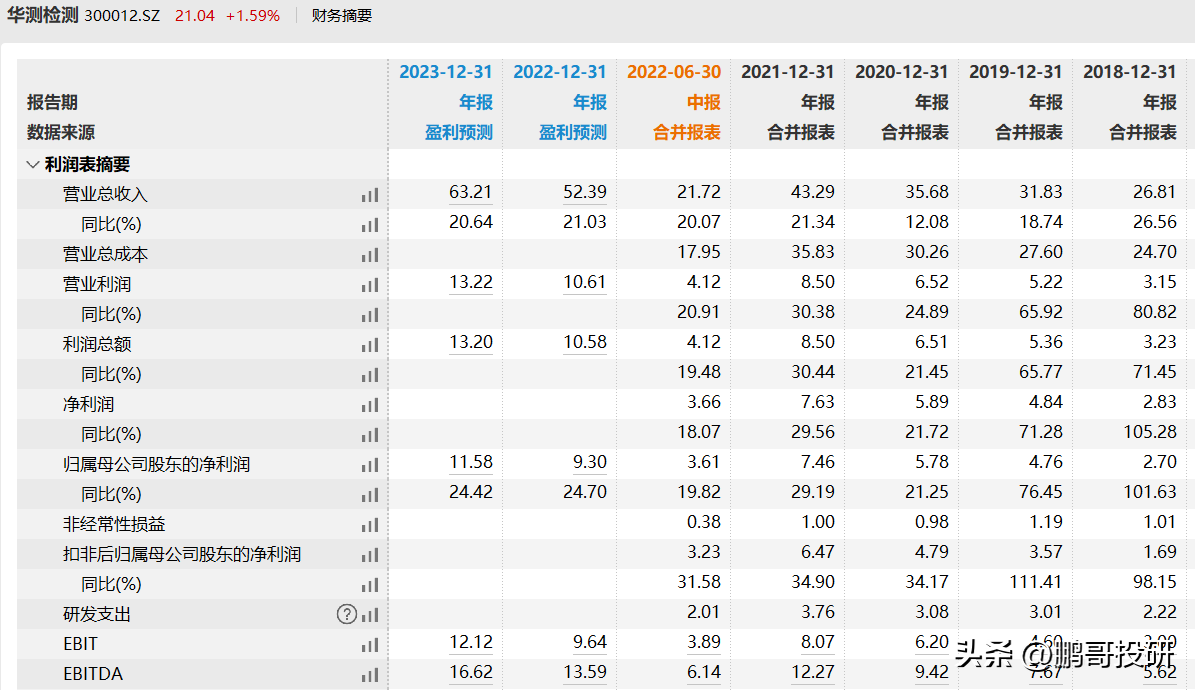Screen dimensions: 1195x690
Task: Click forecast operating profit value 13.22
Action: (470, 282)
